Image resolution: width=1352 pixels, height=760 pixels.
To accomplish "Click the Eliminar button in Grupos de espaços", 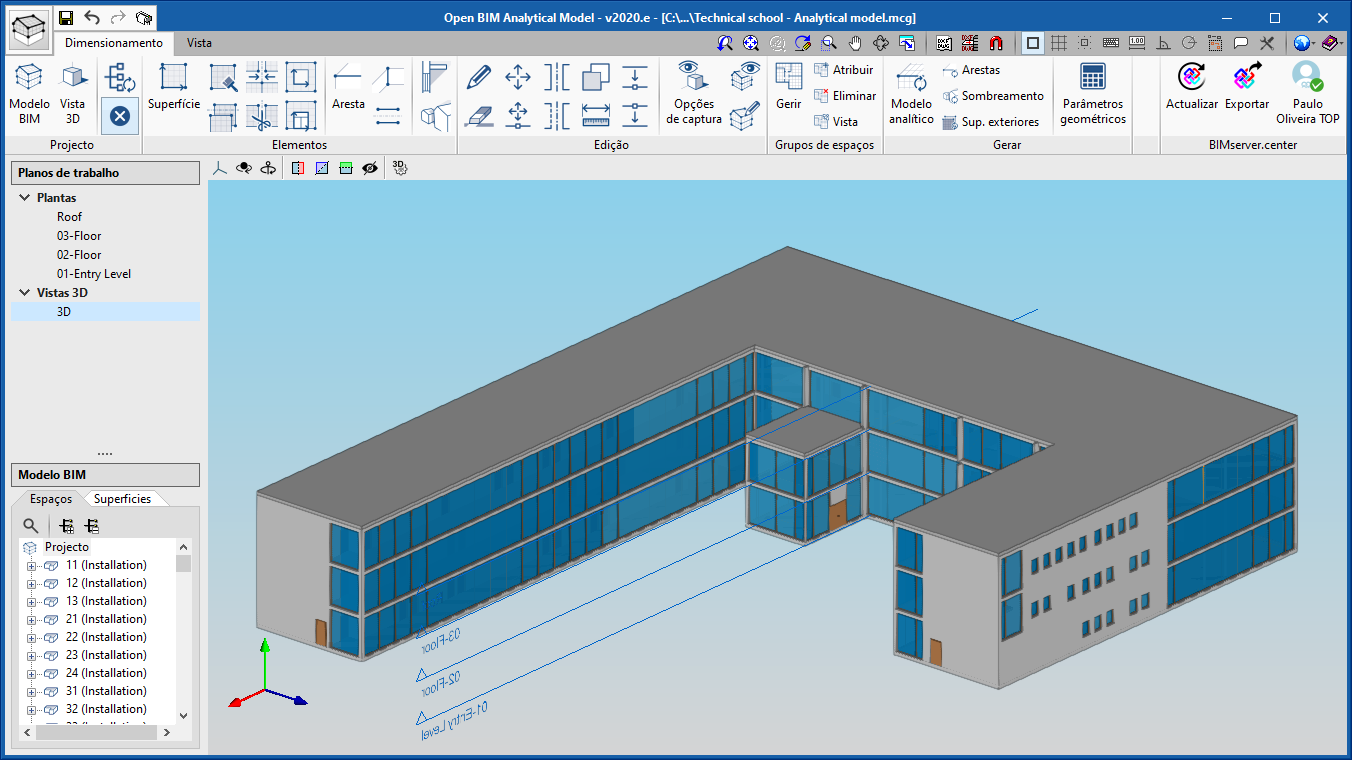I will point(845,95).
